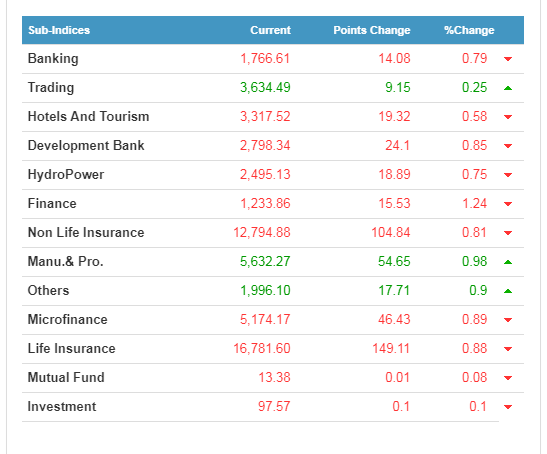Click the red down arrow for HydroPower
This screenshot has width=547, height=454.
click(x=508, y=175)
